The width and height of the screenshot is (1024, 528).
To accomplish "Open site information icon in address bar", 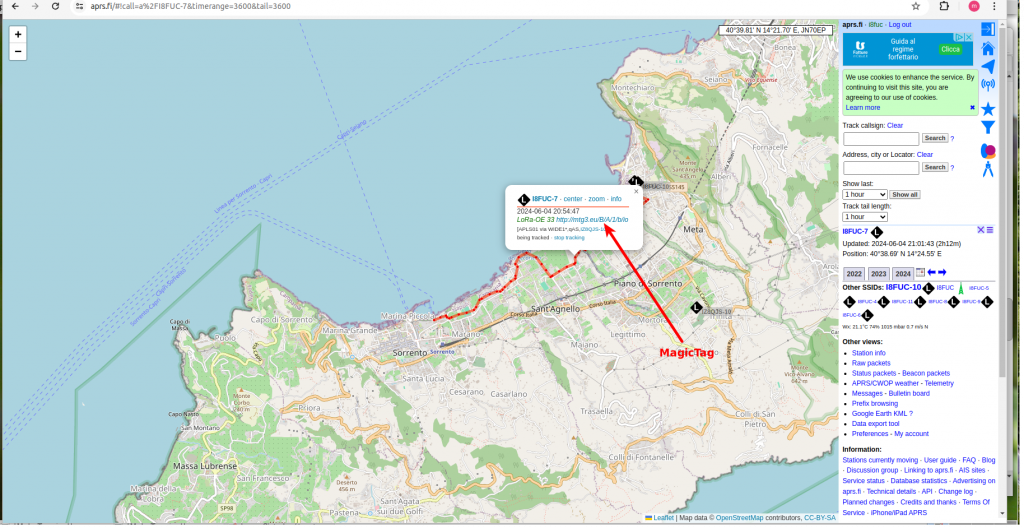I will 79,6.
